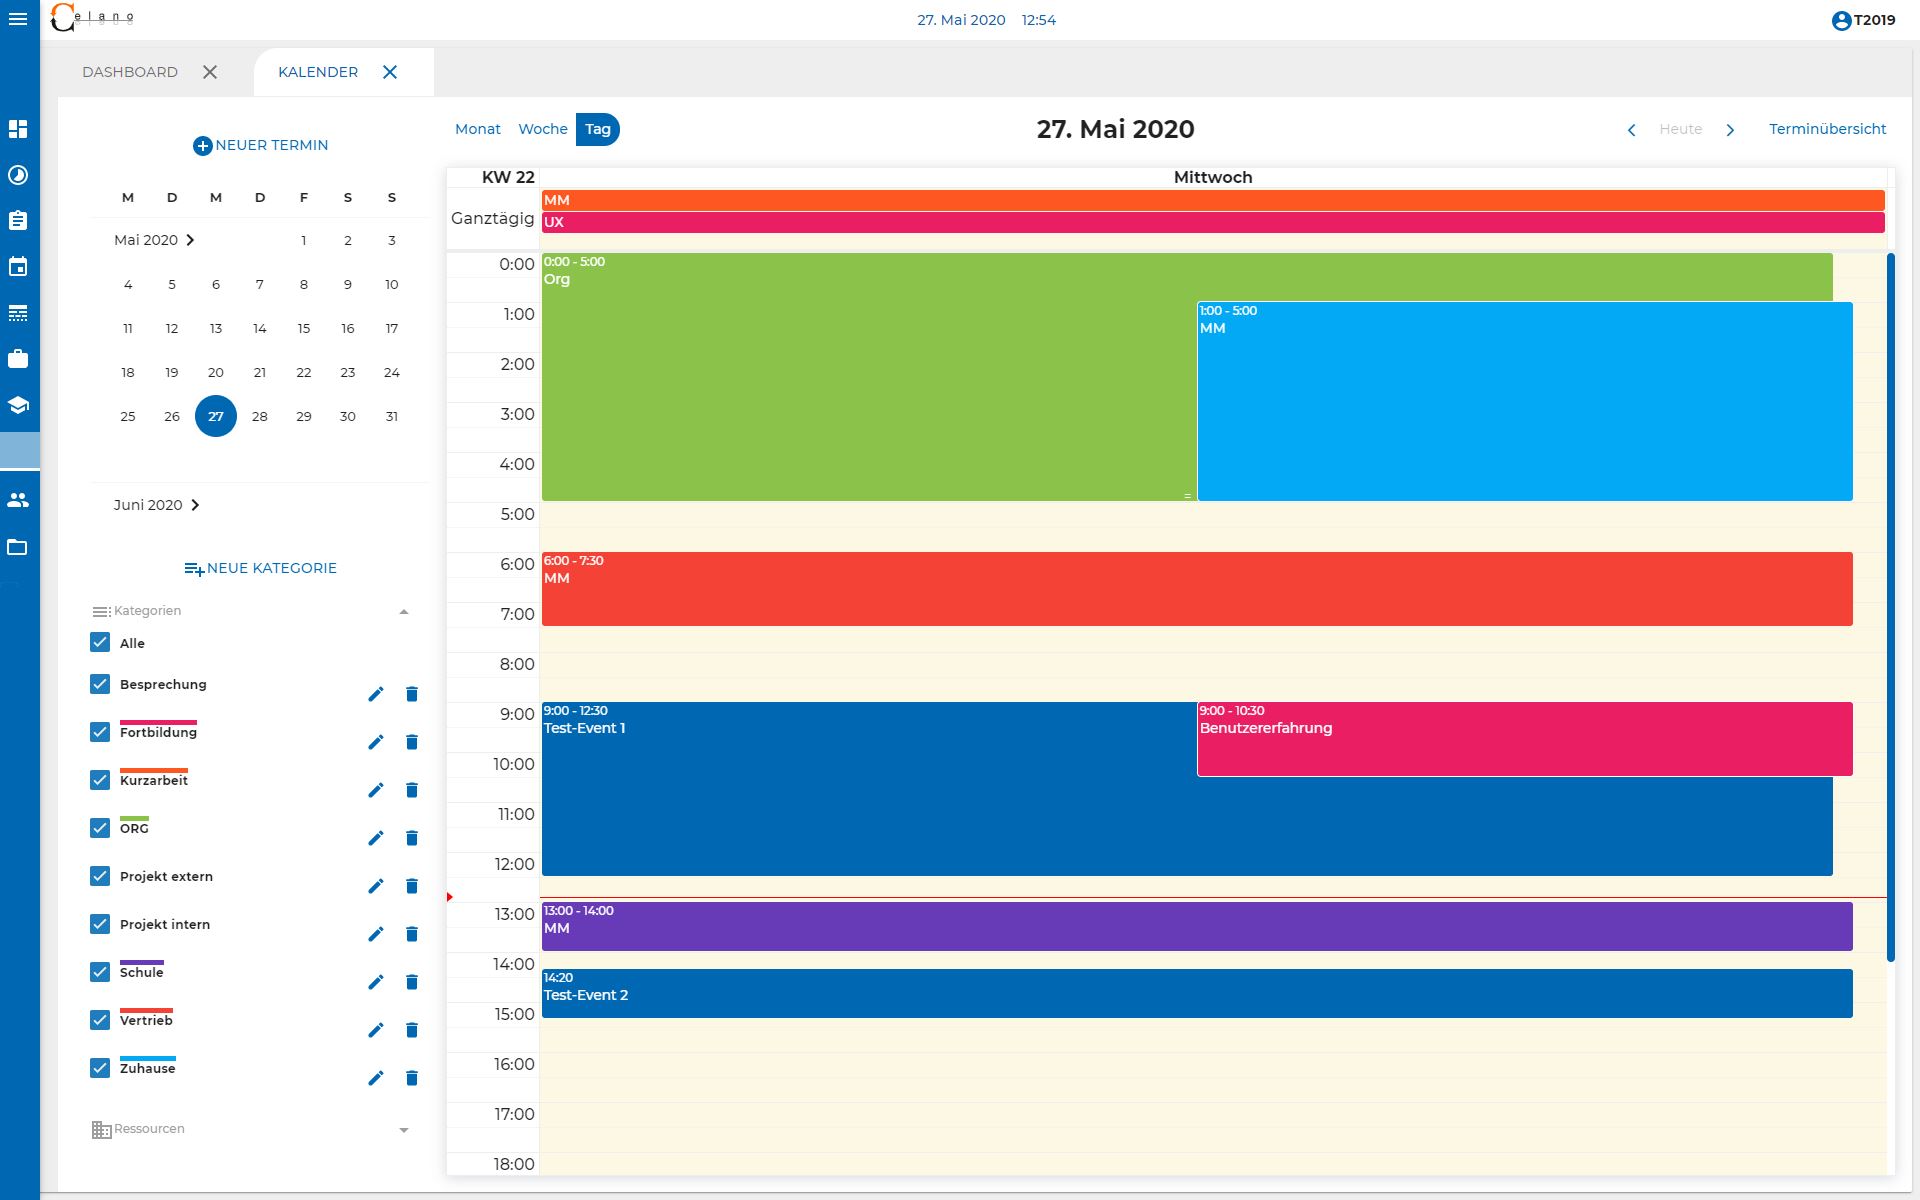The width and height of the screenshot is (1920, 1200).
Task: Open the Benutzererfahrung event at 9:00
Action: (1523, 740)
